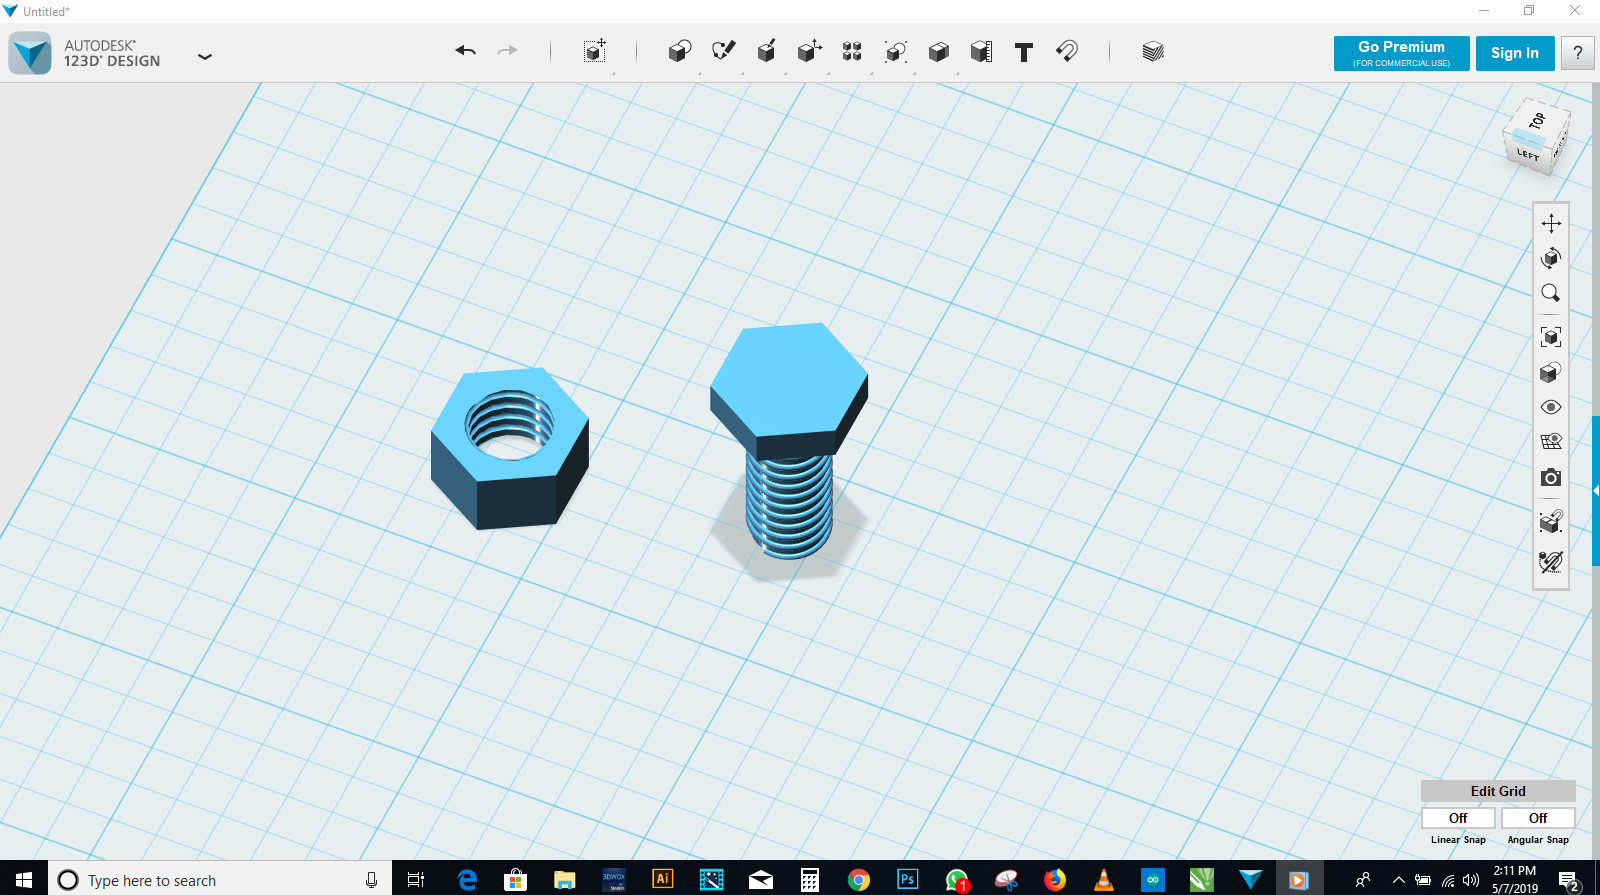This screenshot has width=1600, height=895.
Task: Toggle snap-while-moving magnet cube icon
Action: [1551, 521]
